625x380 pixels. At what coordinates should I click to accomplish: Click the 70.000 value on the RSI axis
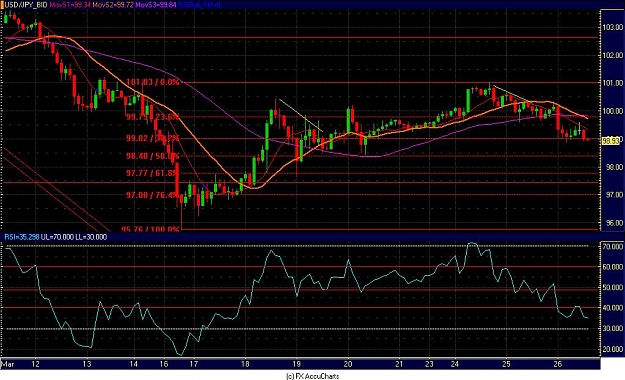tap(613, 246)
